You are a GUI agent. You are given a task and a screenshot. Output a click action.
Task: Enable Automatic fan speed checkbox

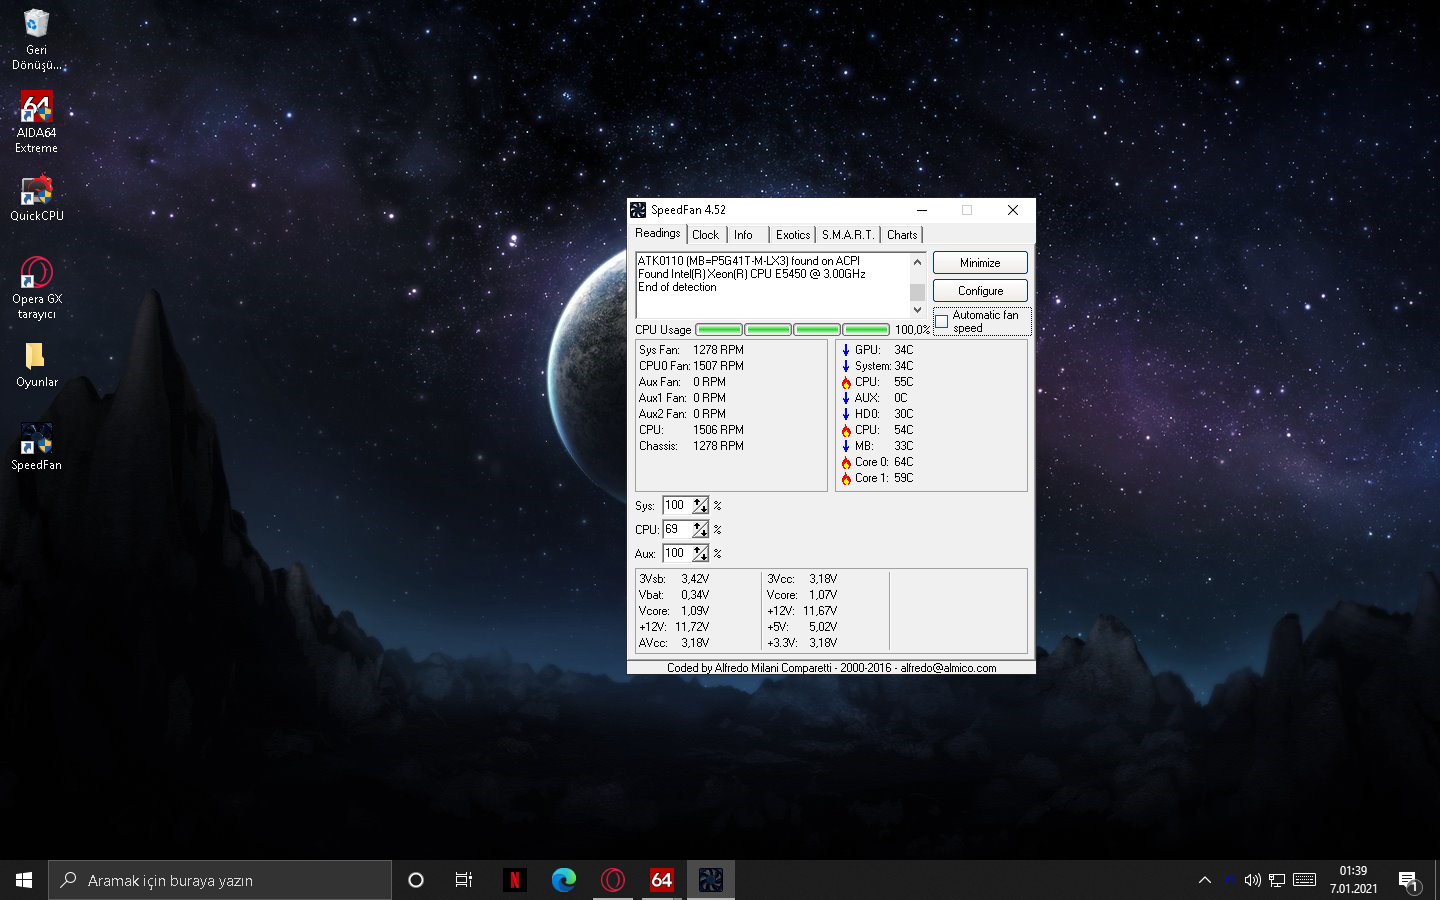[x=942, y=322]
